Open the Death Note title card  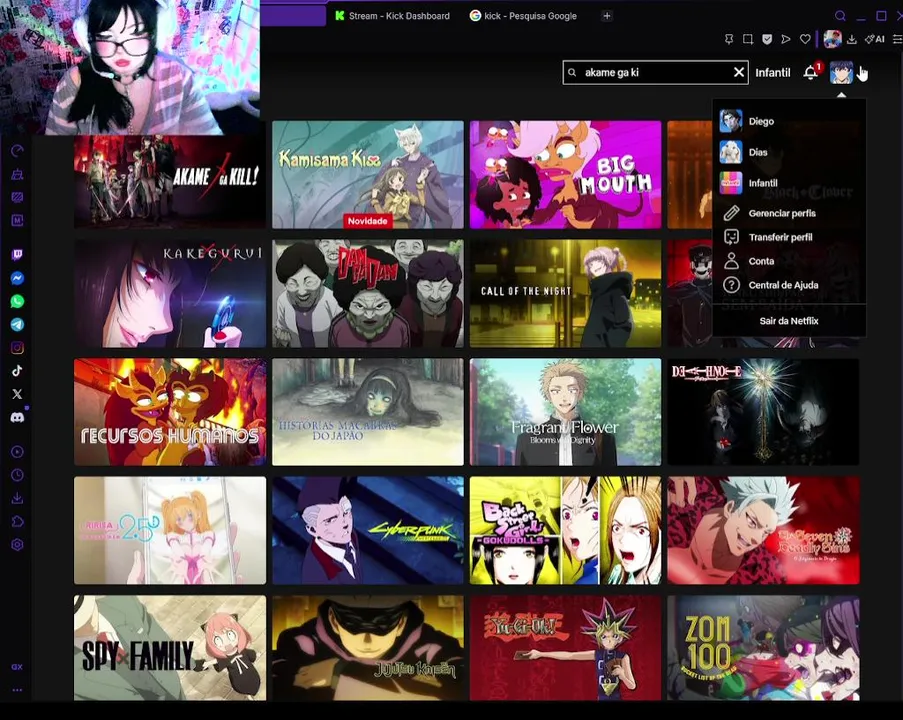(763, 412)
